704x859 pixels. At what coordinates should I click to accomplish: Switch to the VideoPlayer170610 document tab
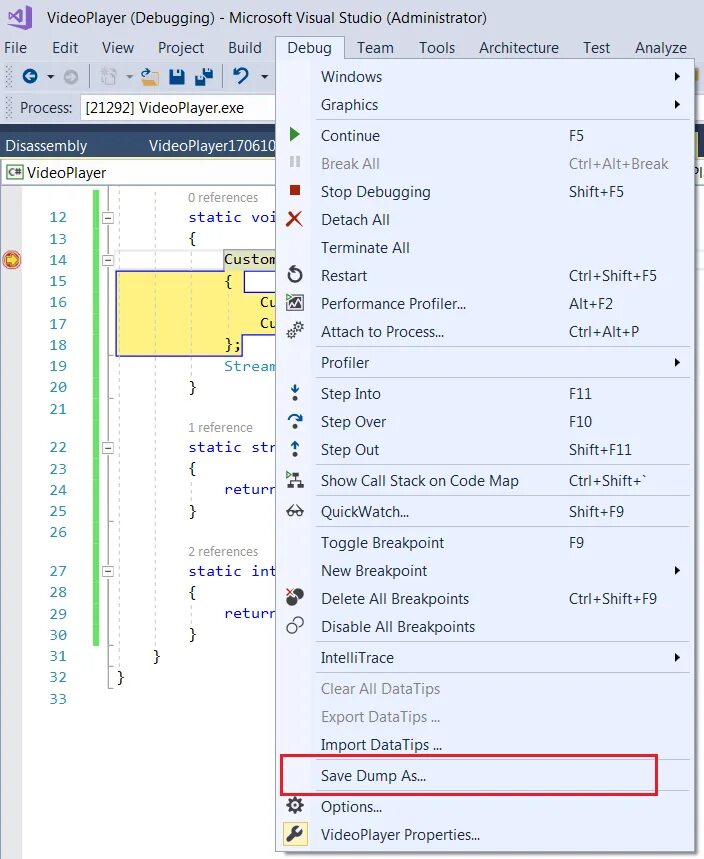tap(212, 146)
